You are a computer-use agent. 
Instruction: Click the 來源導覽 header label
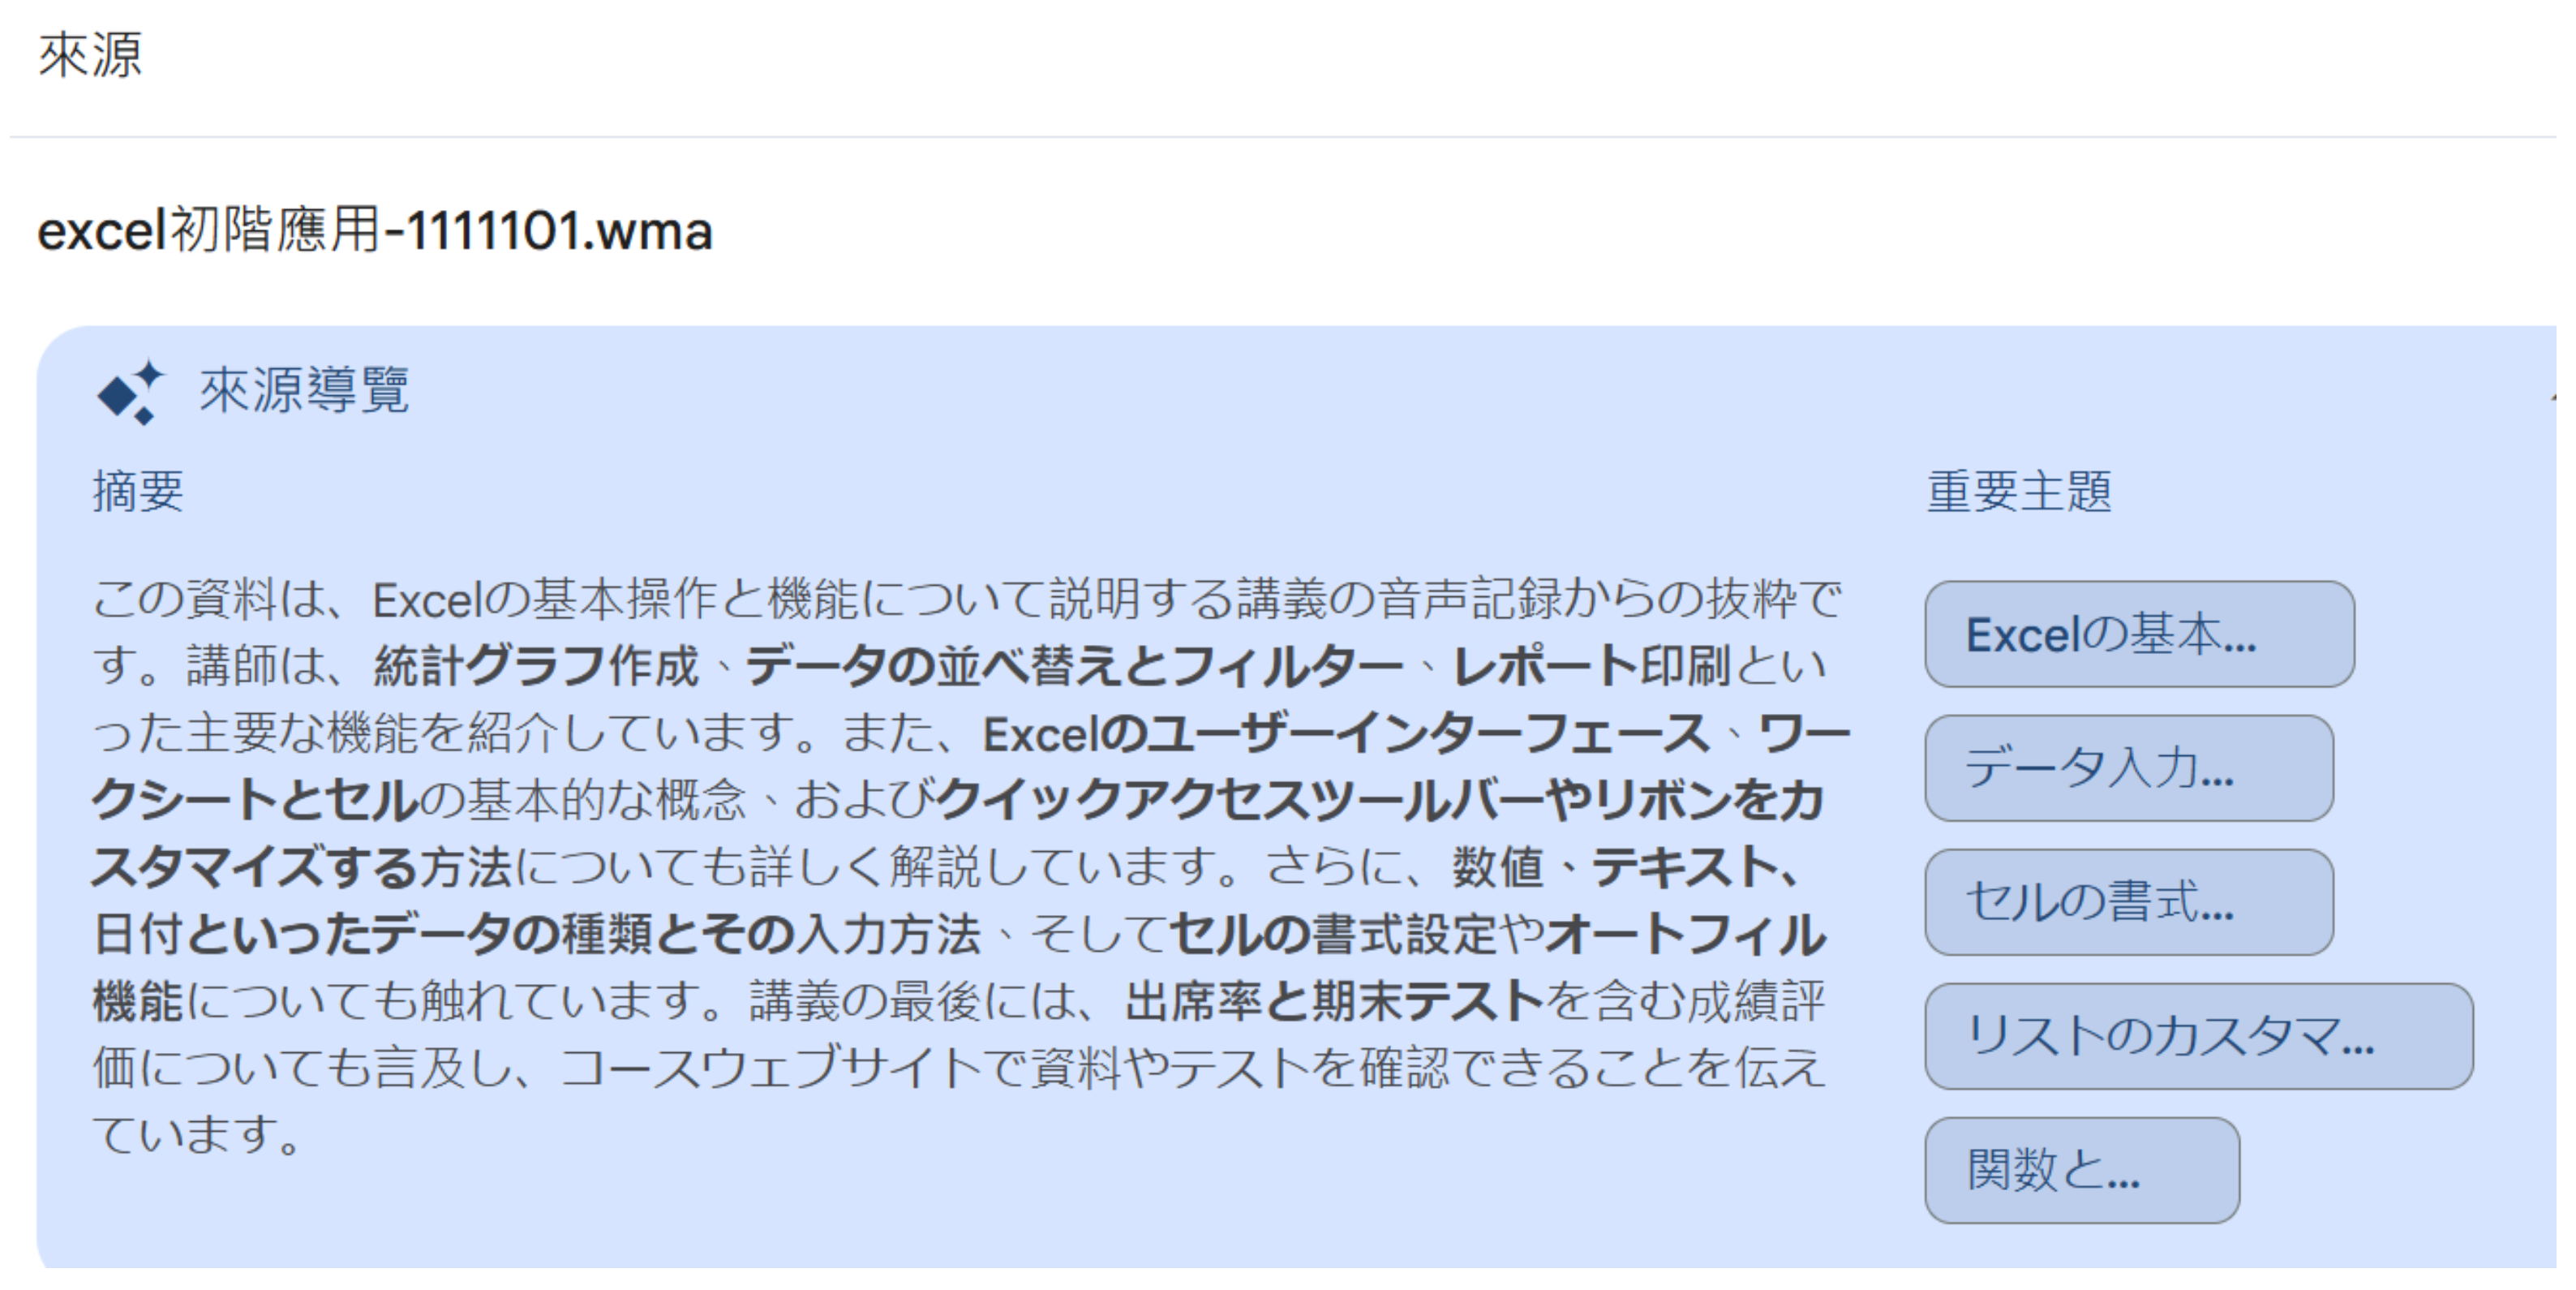point(304,390)
